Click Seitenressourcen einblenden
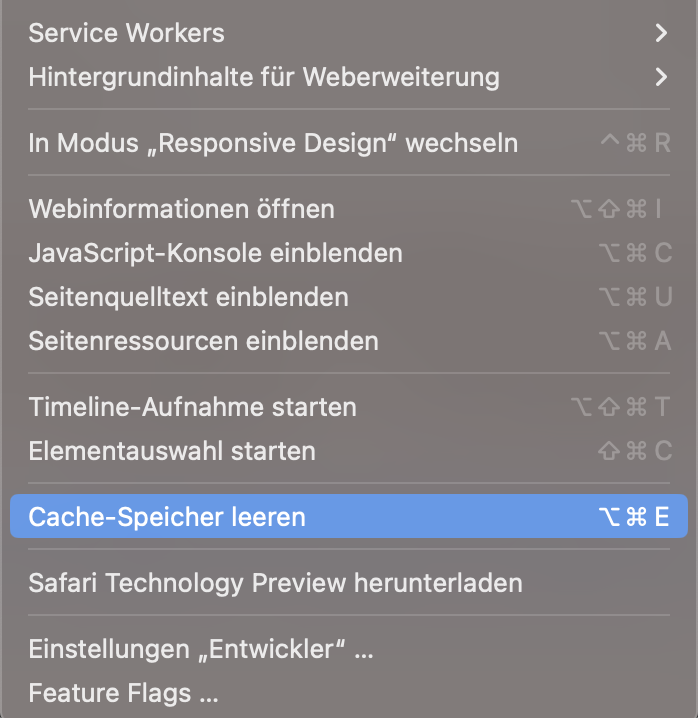This screenshot has width=698, height=718. (204, 341)
